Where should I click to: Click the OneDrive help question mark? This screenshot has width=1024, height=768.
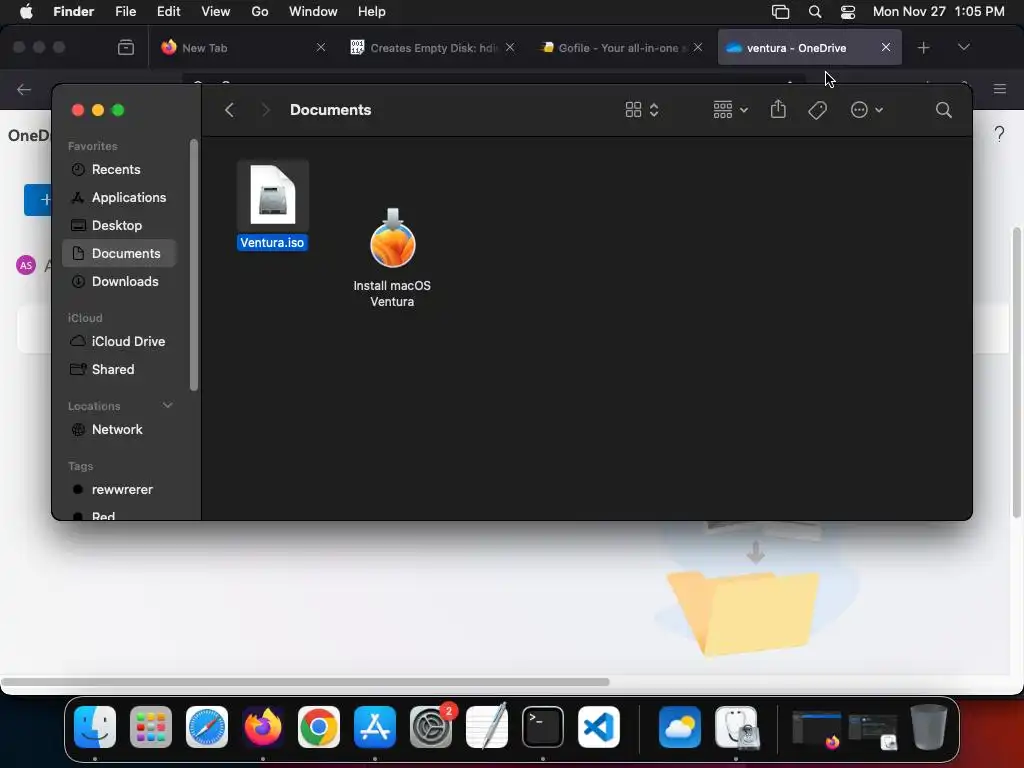999,134
